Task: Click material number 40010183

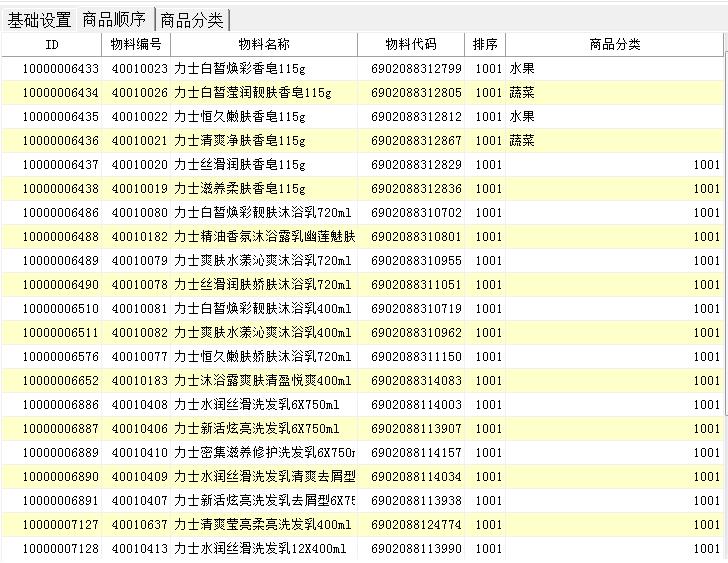Action: point(139,381)
